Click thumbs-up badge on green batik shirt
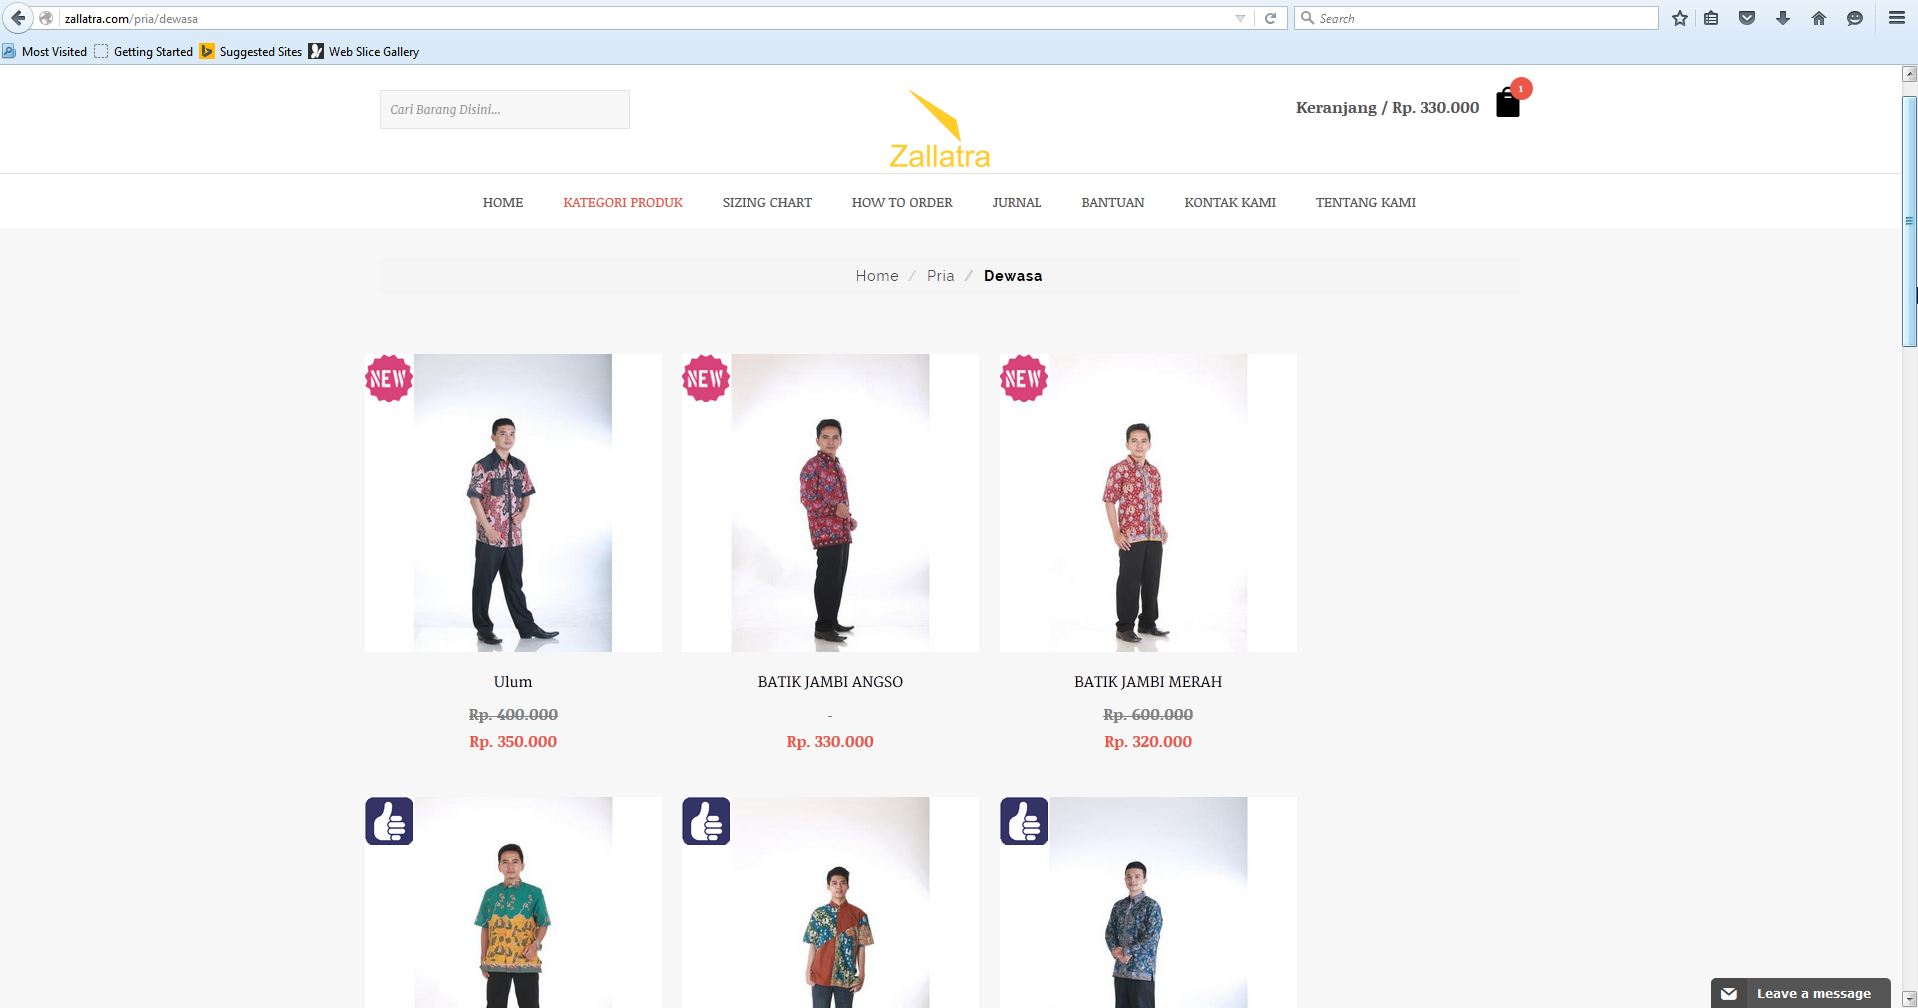Viewport: 1918px width, 1008px height. point(389,821)
